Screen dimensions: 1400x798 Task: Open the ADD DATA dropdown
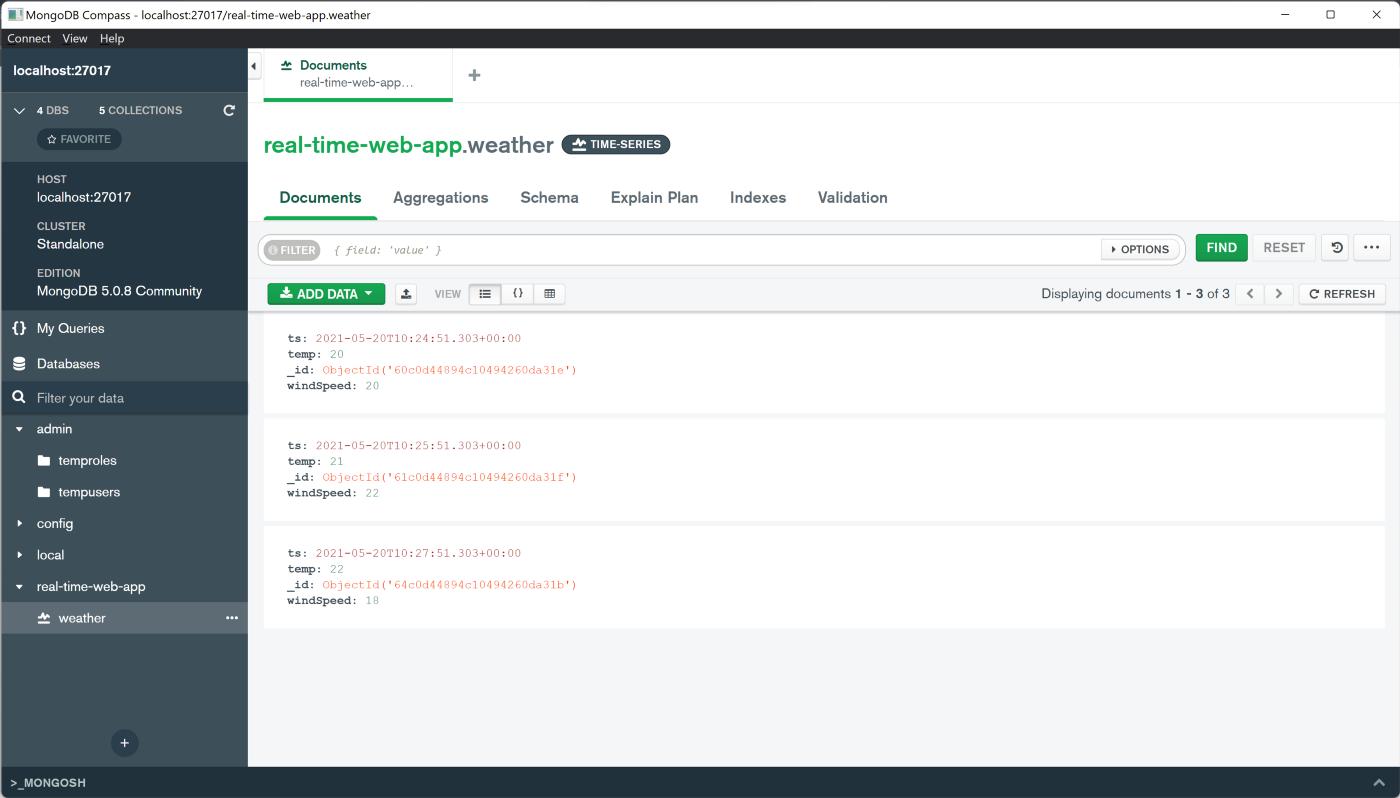click(x=326, y=293)
